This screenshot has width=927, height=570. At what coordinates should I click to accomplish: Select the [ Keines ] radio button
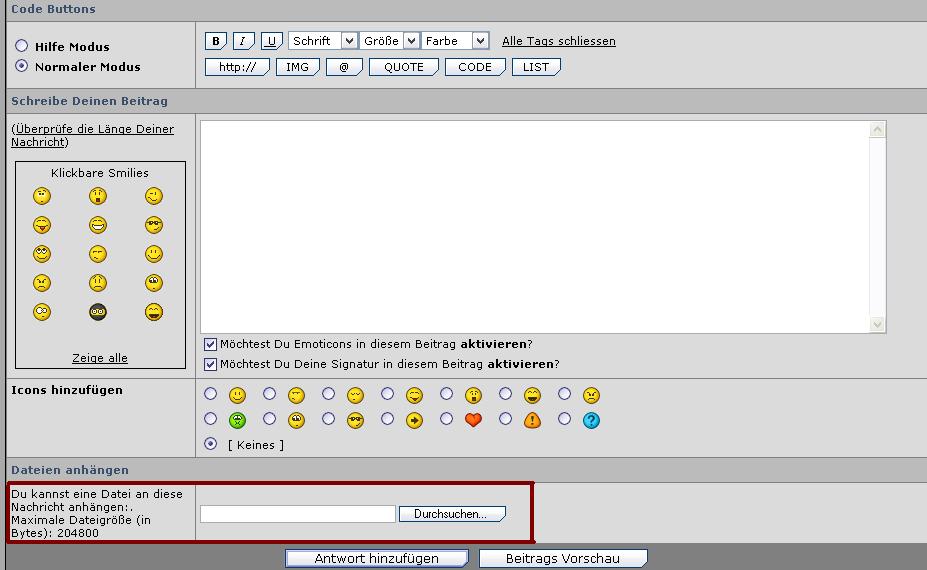210,443
